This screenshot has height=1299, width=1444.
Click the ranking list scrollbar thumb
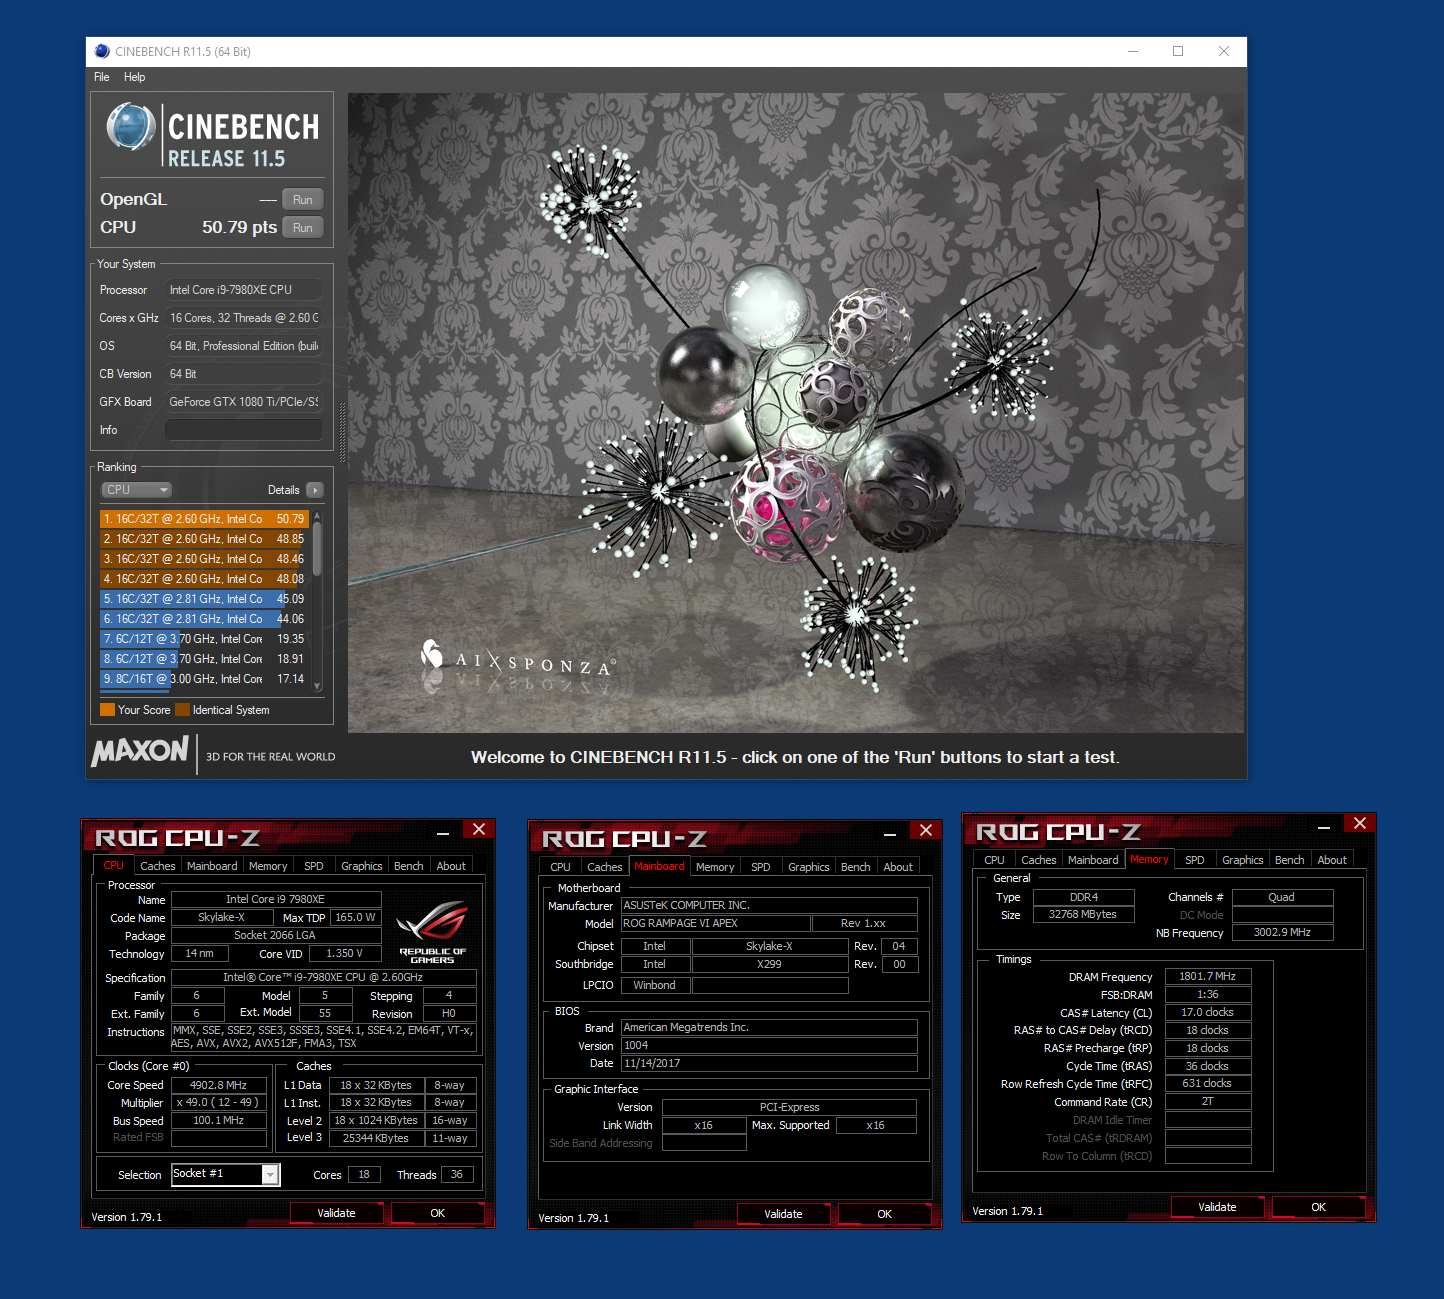click(317, 548)
